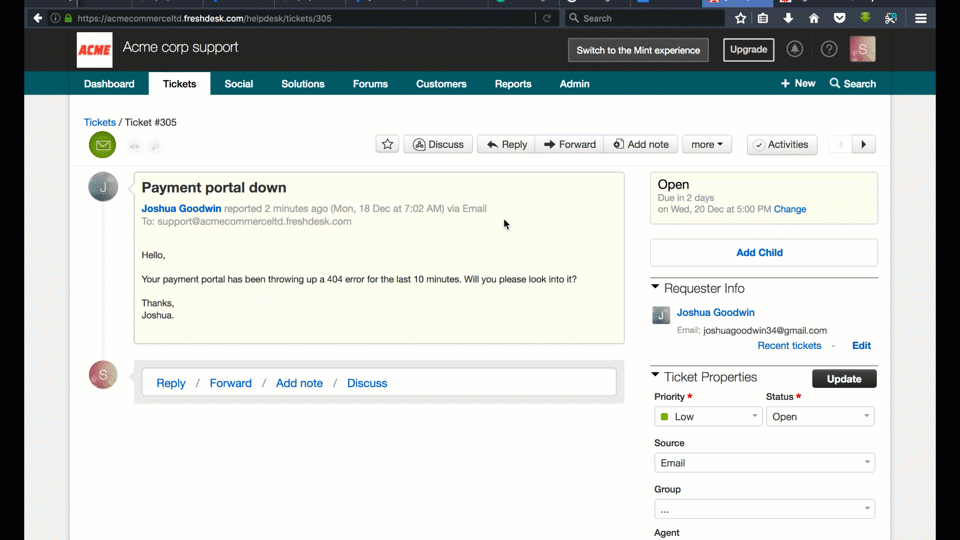Screen dimensions: 960x540
Task: Open the site info icon in address bar
Action: point(55,18)
